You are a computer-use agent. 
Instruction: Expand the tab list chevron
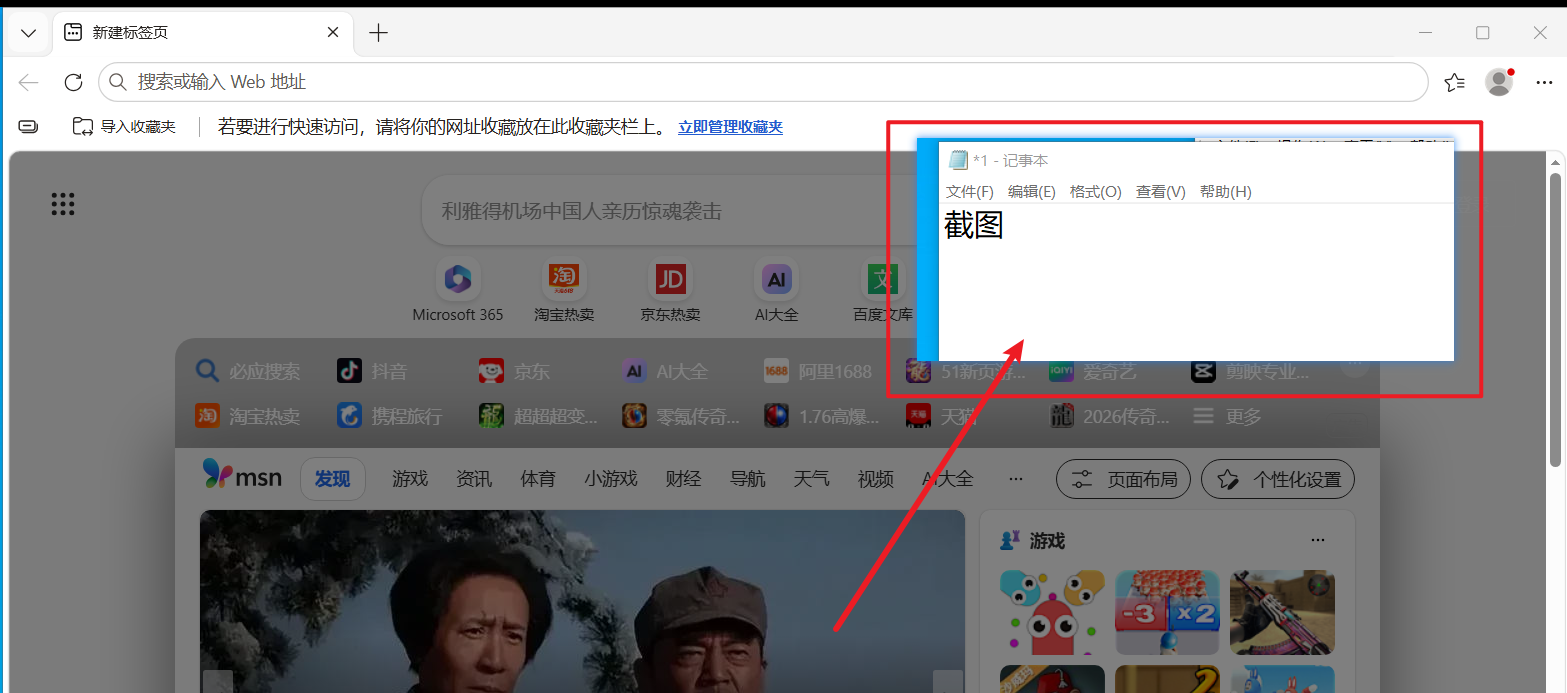pyautogui.click(x=28, y=33)
